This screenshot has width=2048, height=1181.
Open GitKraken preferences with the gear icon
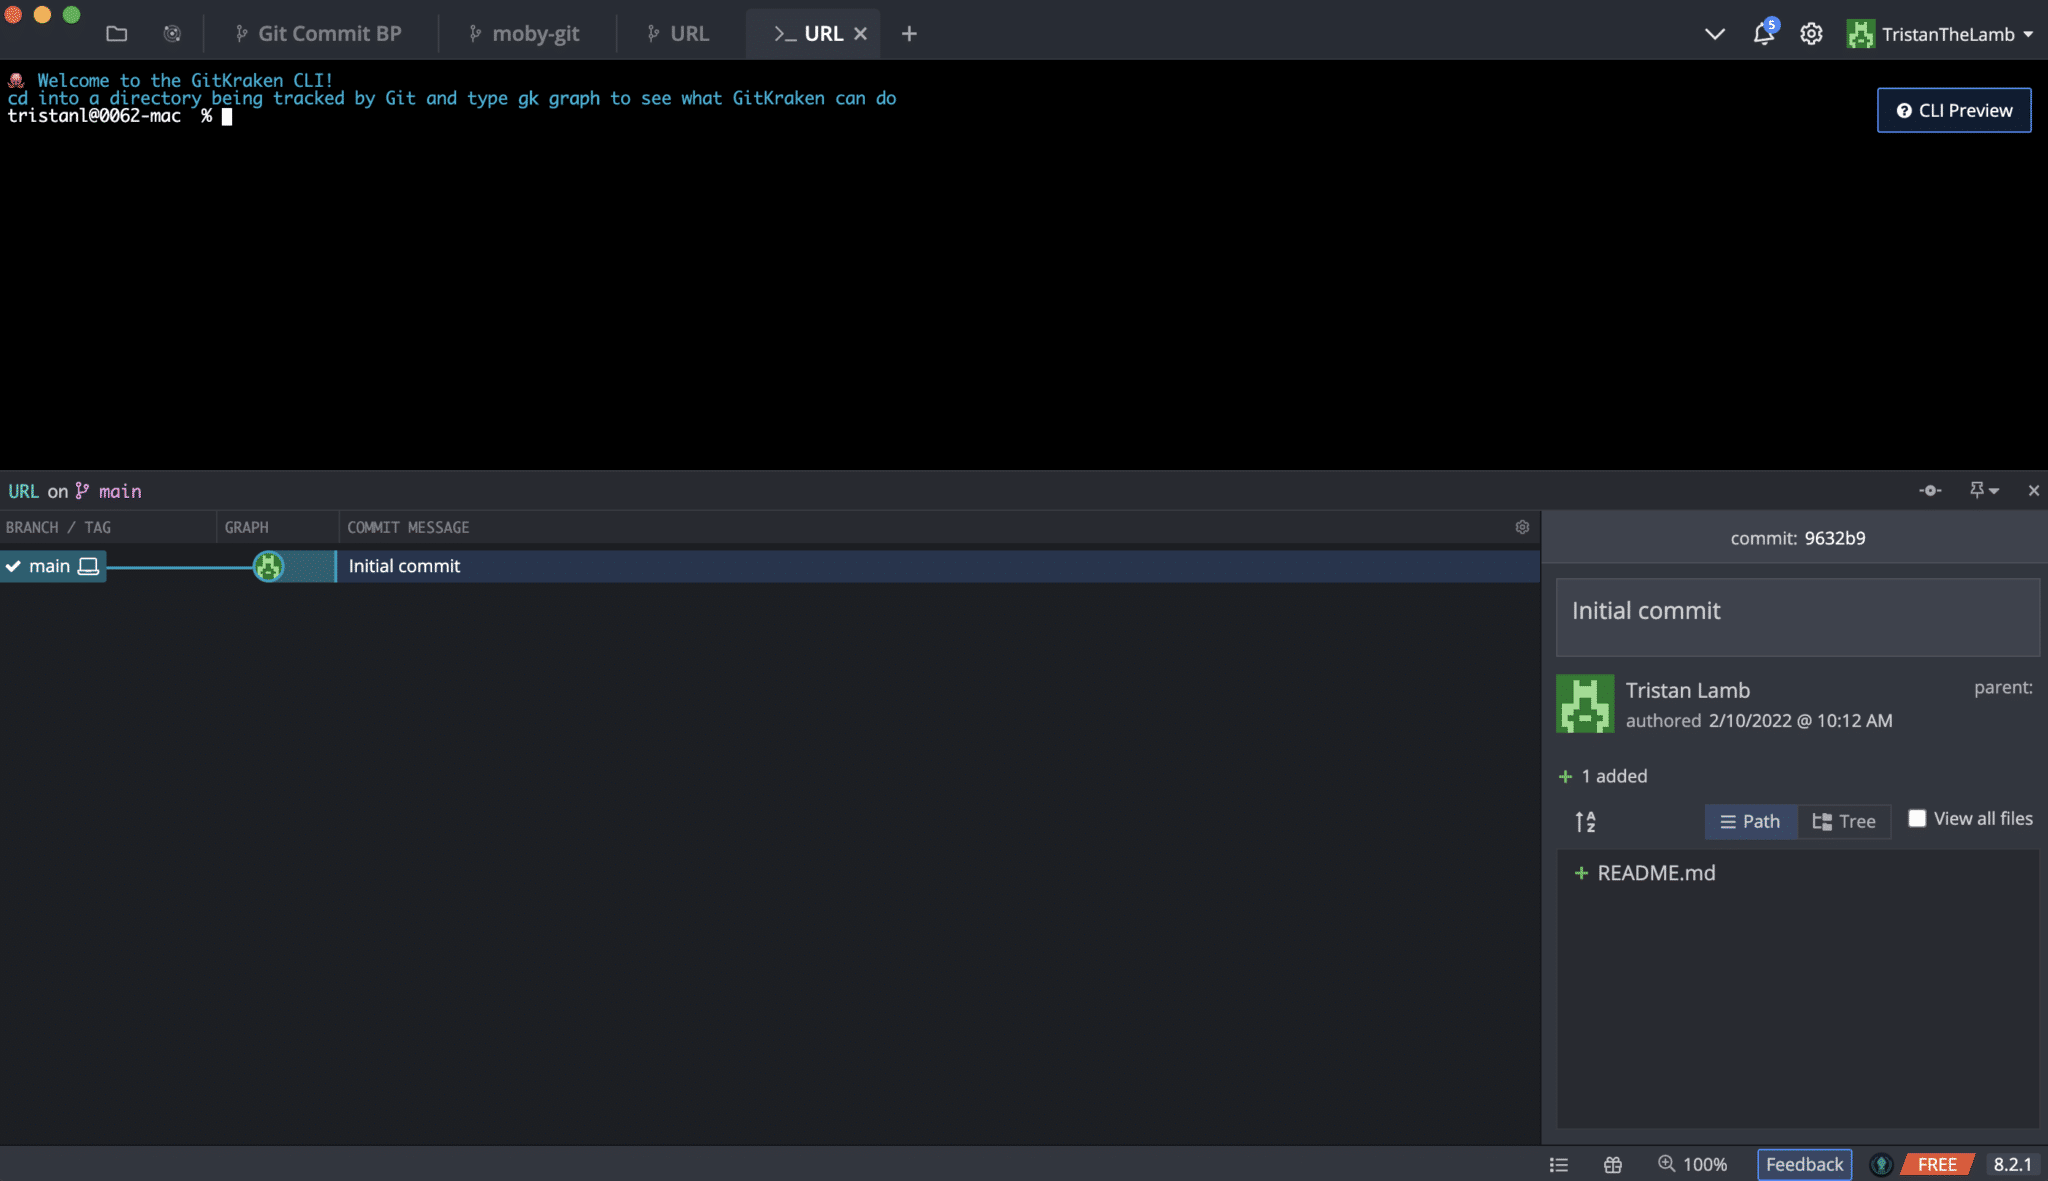click(x=1812, y=33)
